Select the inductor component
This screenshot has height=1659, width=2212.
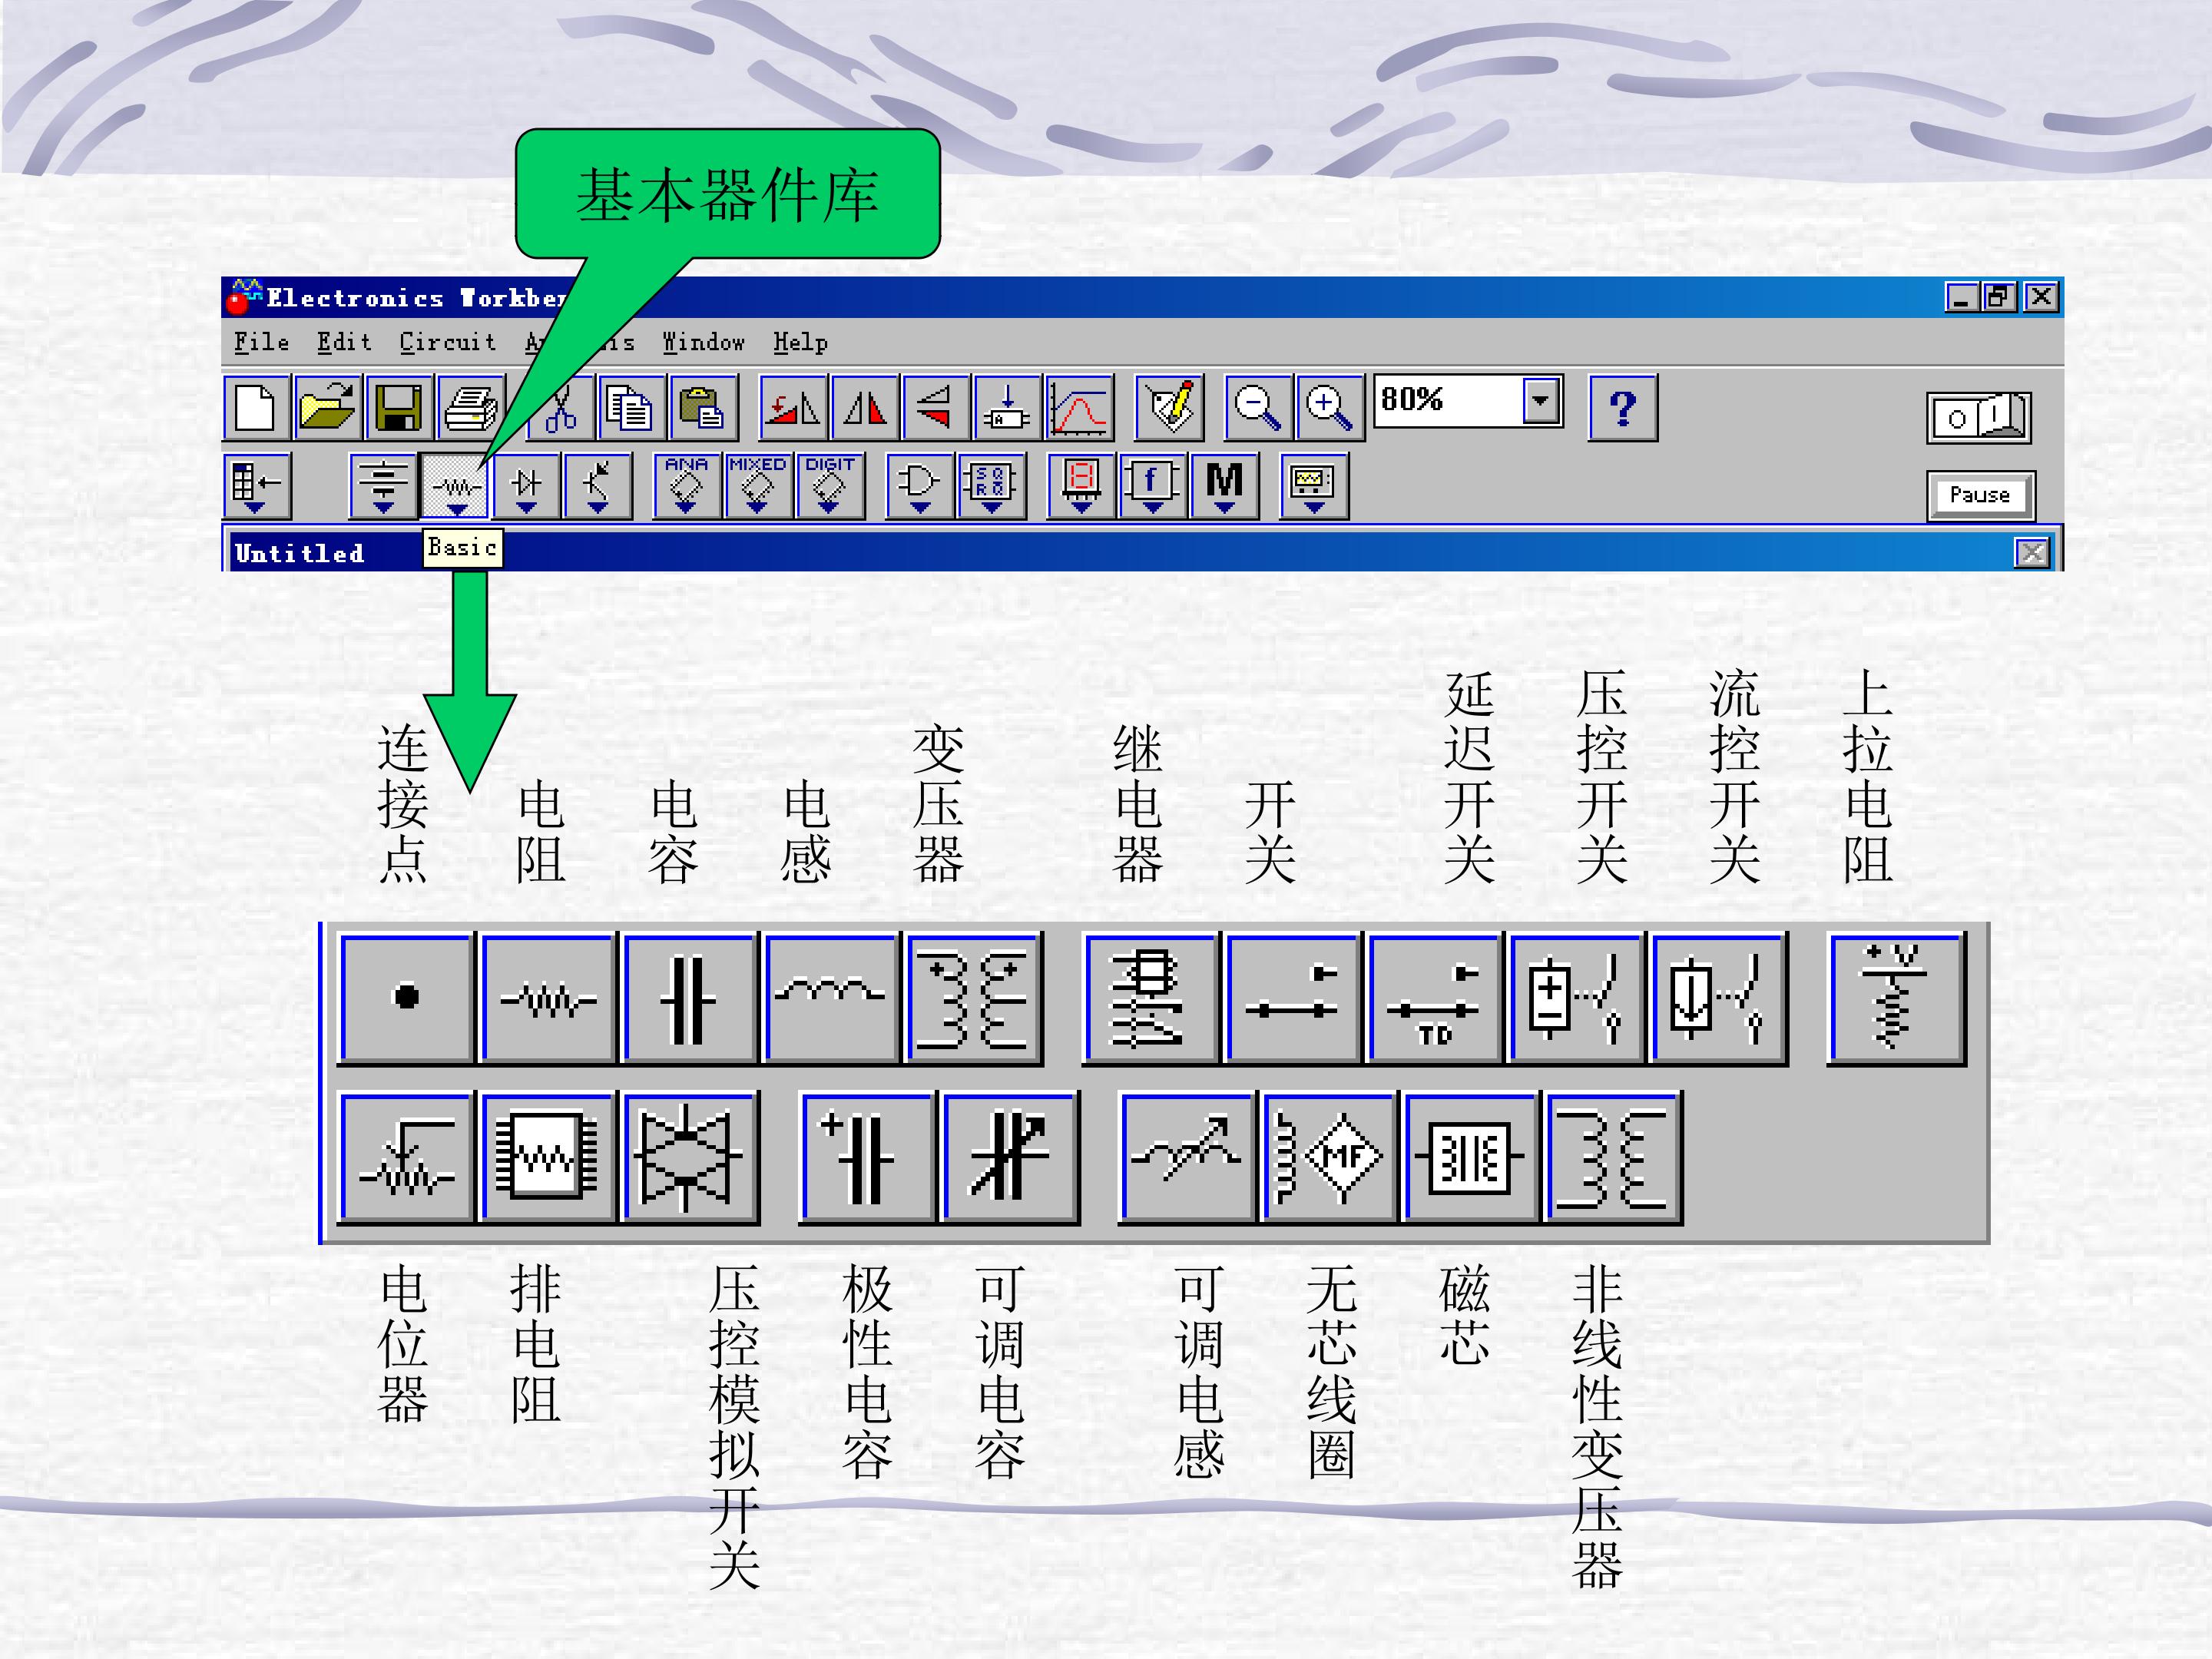(830, 998)
